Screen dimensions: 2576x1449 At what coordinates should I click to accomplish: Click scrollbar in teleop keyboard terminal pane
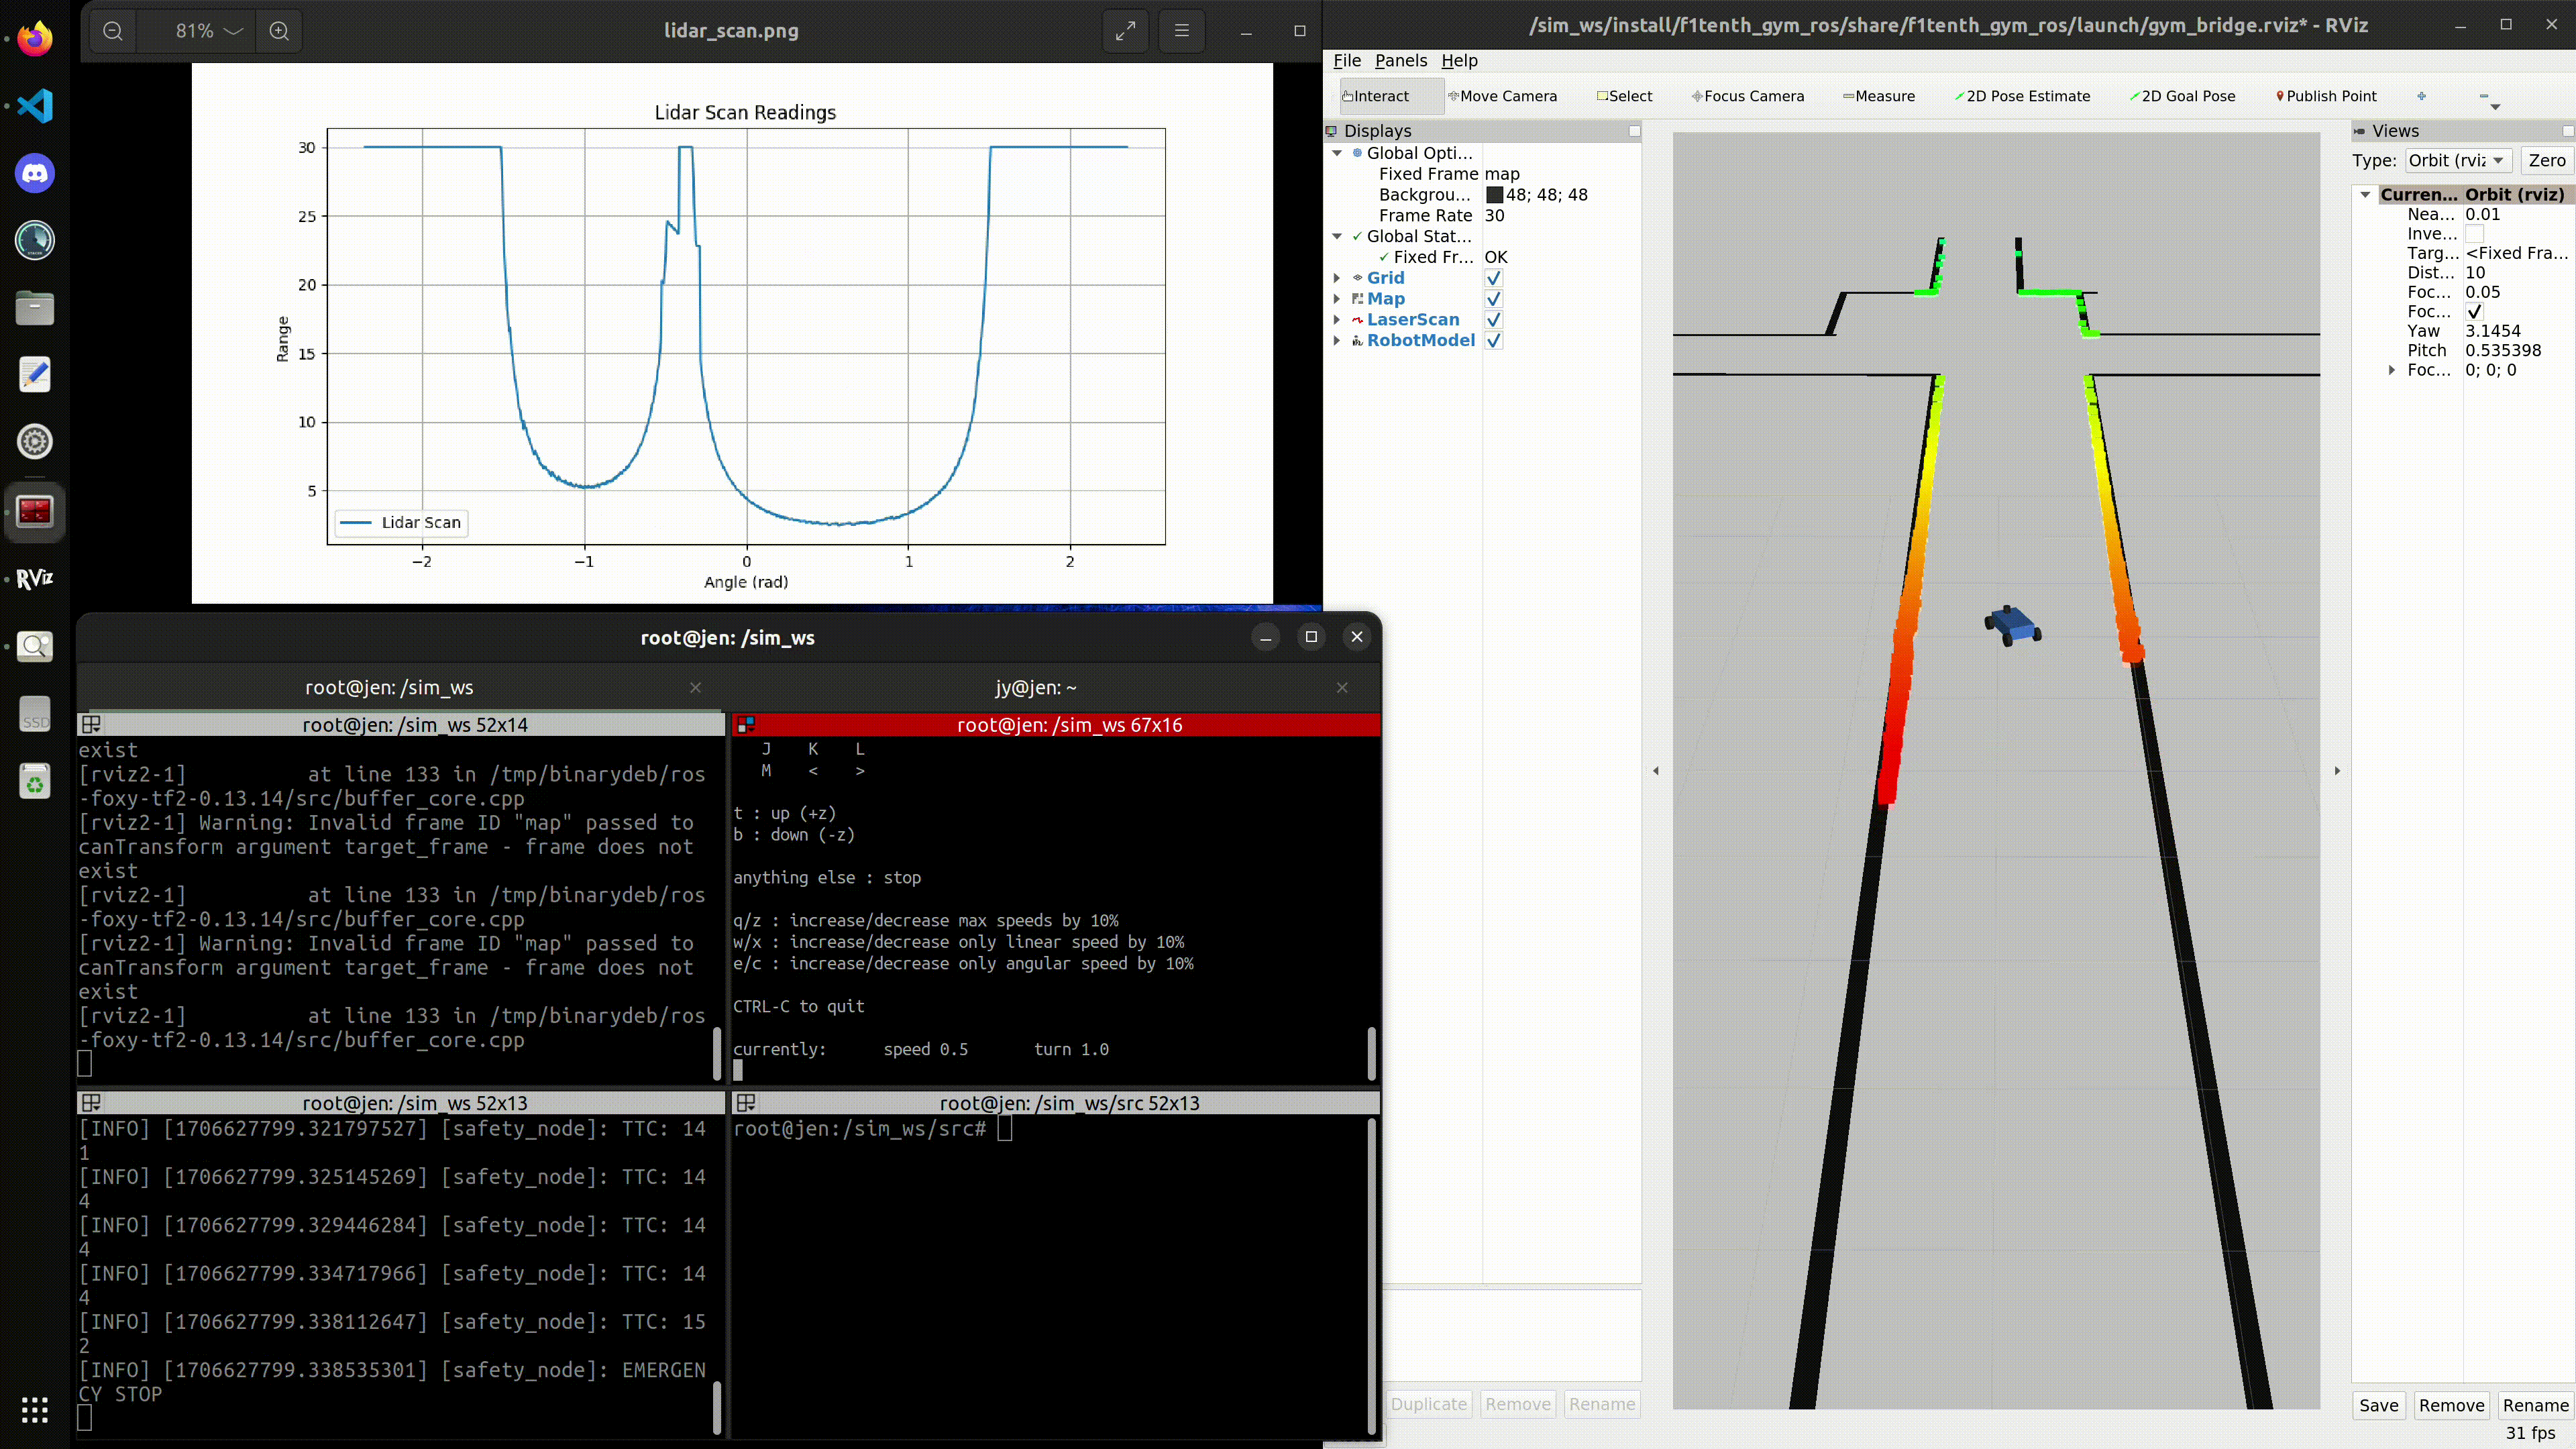(x=1371, y=1053)
